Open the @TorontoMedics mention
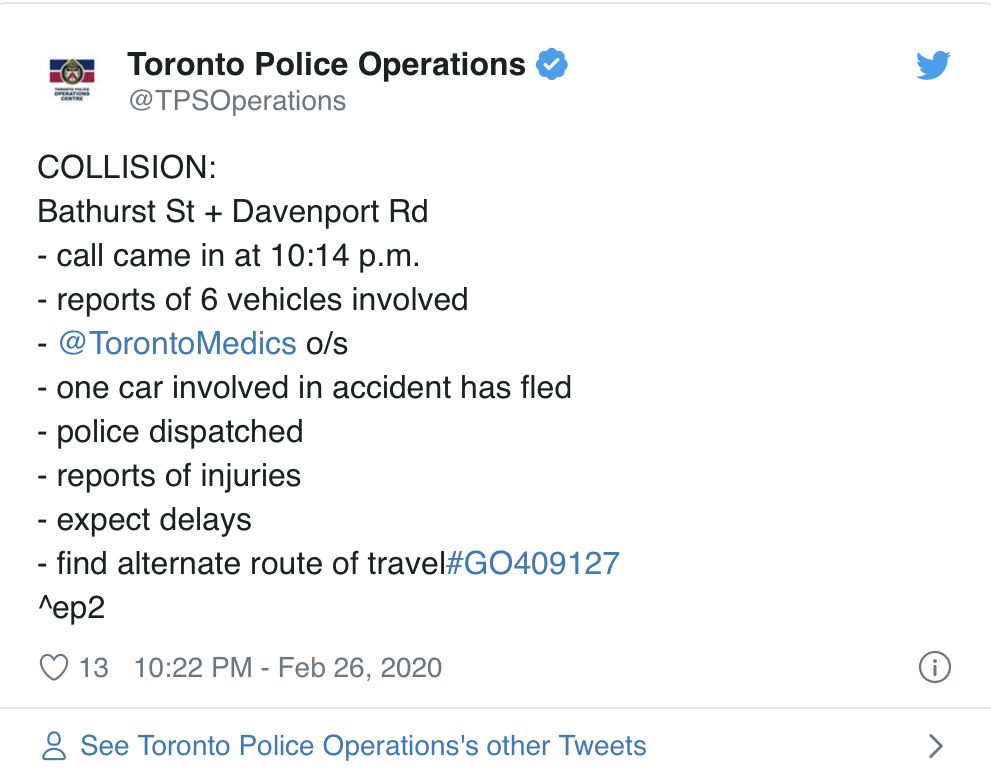 pos(177,344)
